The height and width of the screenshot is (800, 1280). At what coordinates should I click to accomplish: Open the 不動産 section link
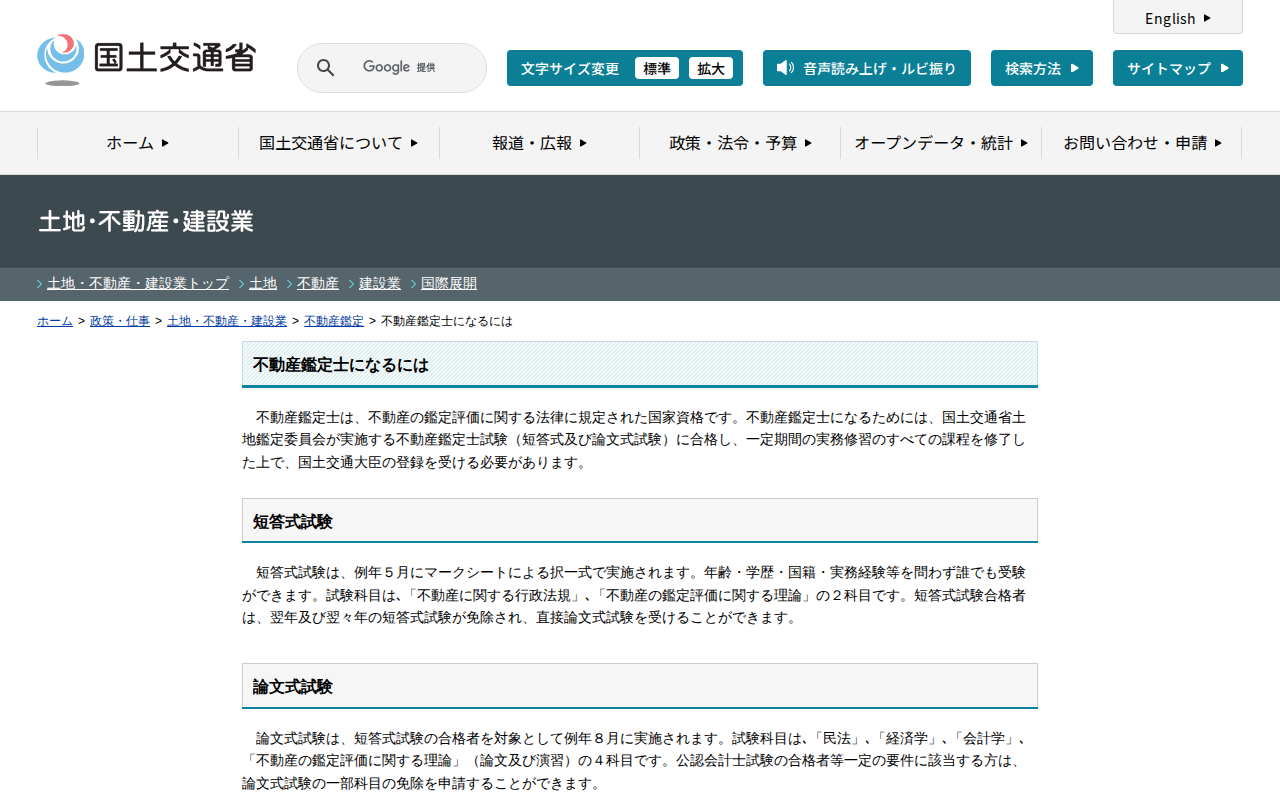(x=318, y=283)
